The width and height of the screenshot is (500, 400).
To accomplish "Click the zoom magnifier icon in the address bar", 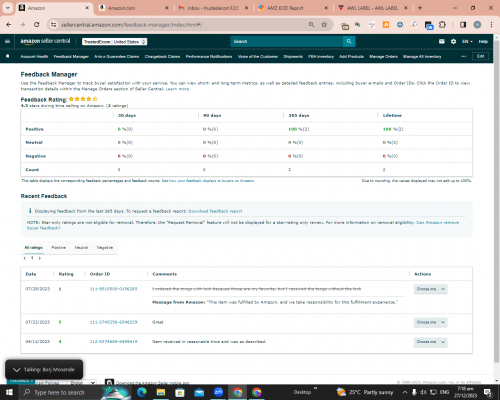I will click(x=311, y=25).
